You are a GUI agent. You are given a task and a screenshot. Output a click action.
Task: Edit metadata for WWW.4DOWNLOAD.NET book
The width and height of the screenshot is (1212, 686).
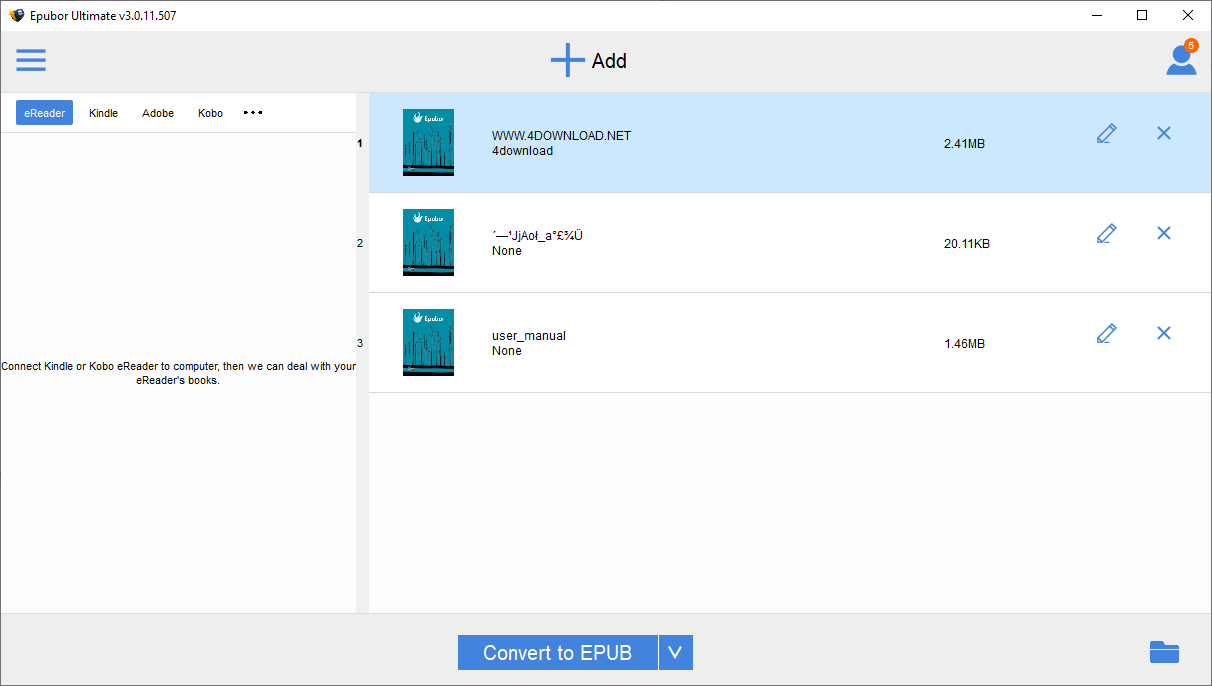click(1106, 133)
